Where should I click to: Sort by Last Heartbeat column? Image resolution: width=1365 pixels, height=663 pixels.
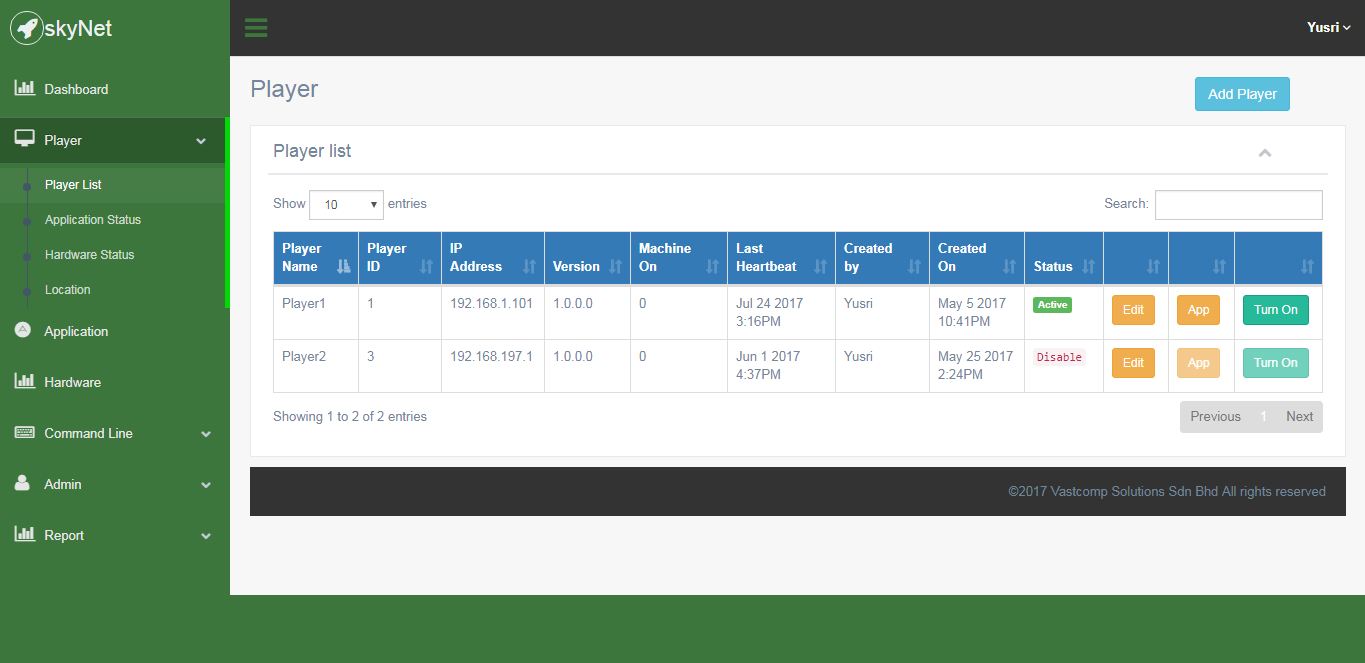[780, 258]
